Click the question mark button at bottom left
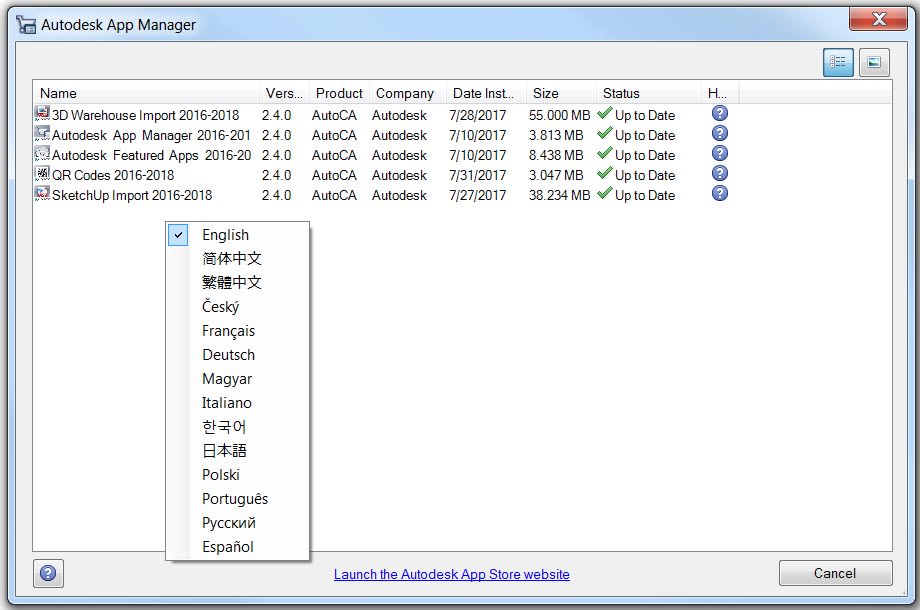Screen dimensions: 920x610 coord(47,573)
